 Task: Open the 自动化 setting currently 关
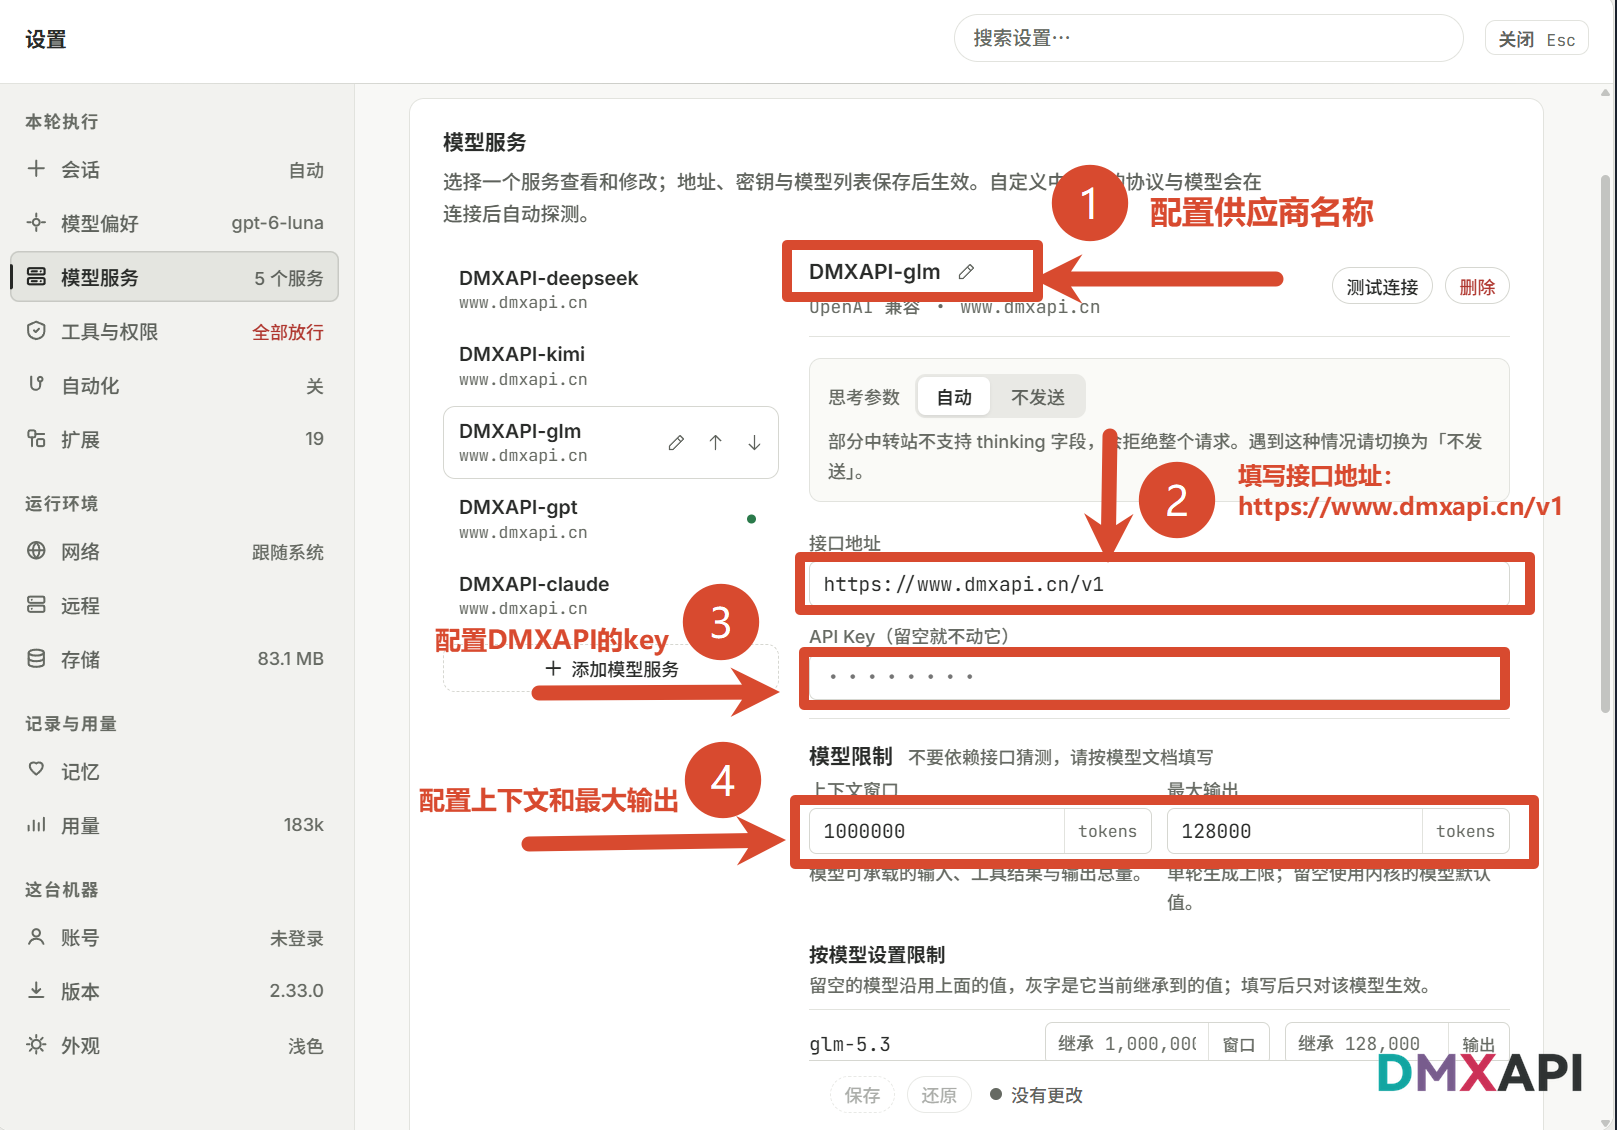point(175,386)
